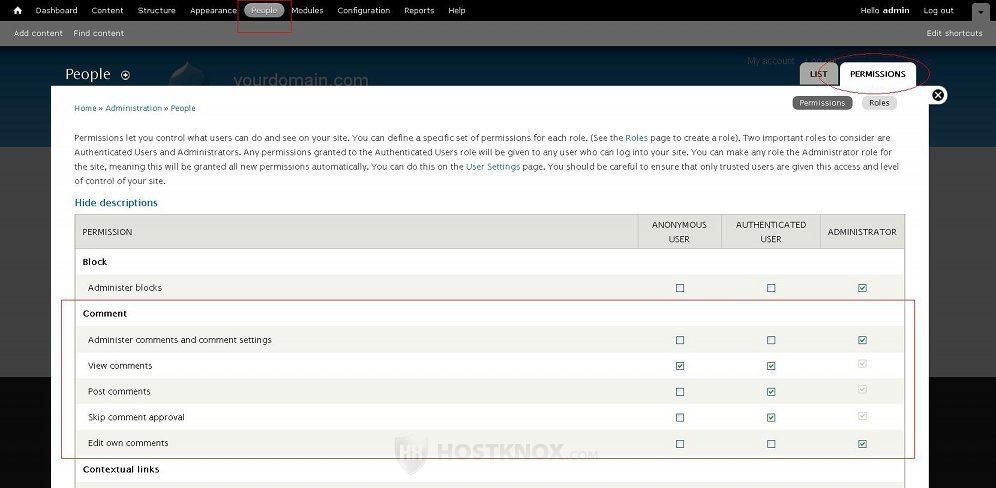Enable Edit own comments for anonymous user
This screenshot has width=996, height=488.
[680, 444]
